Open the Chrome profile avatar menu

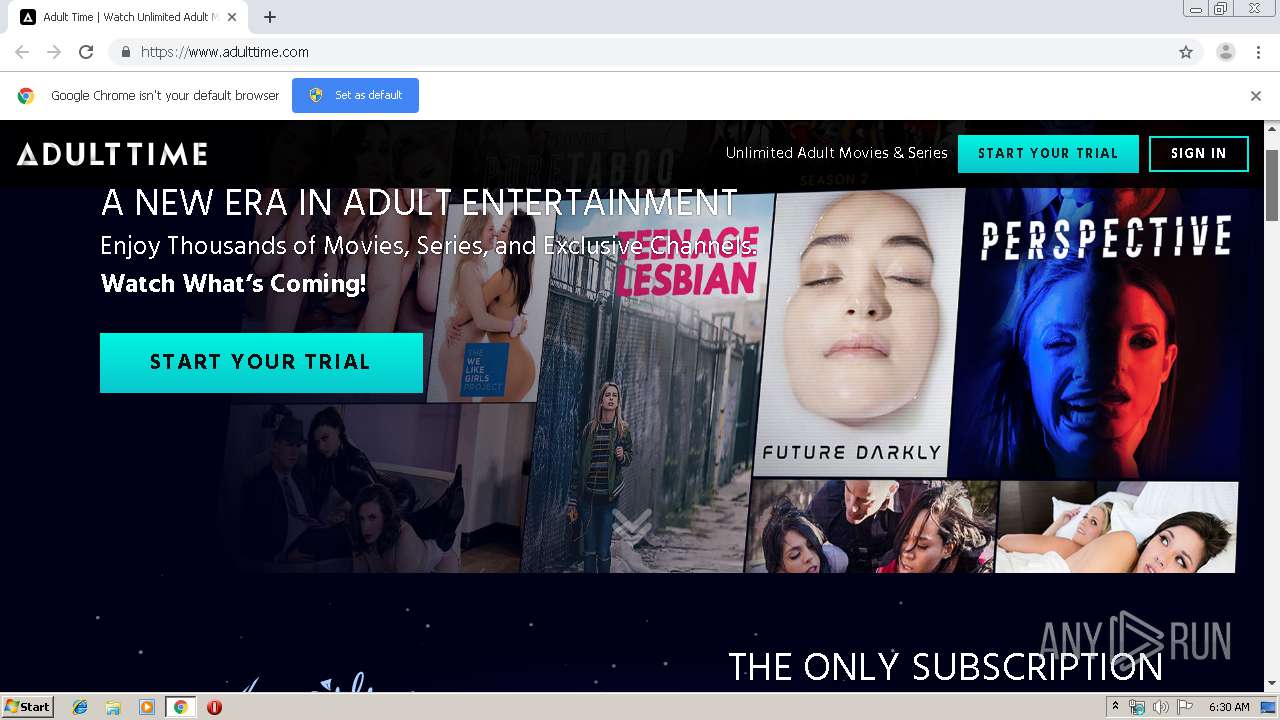(x=1225, y=52)
